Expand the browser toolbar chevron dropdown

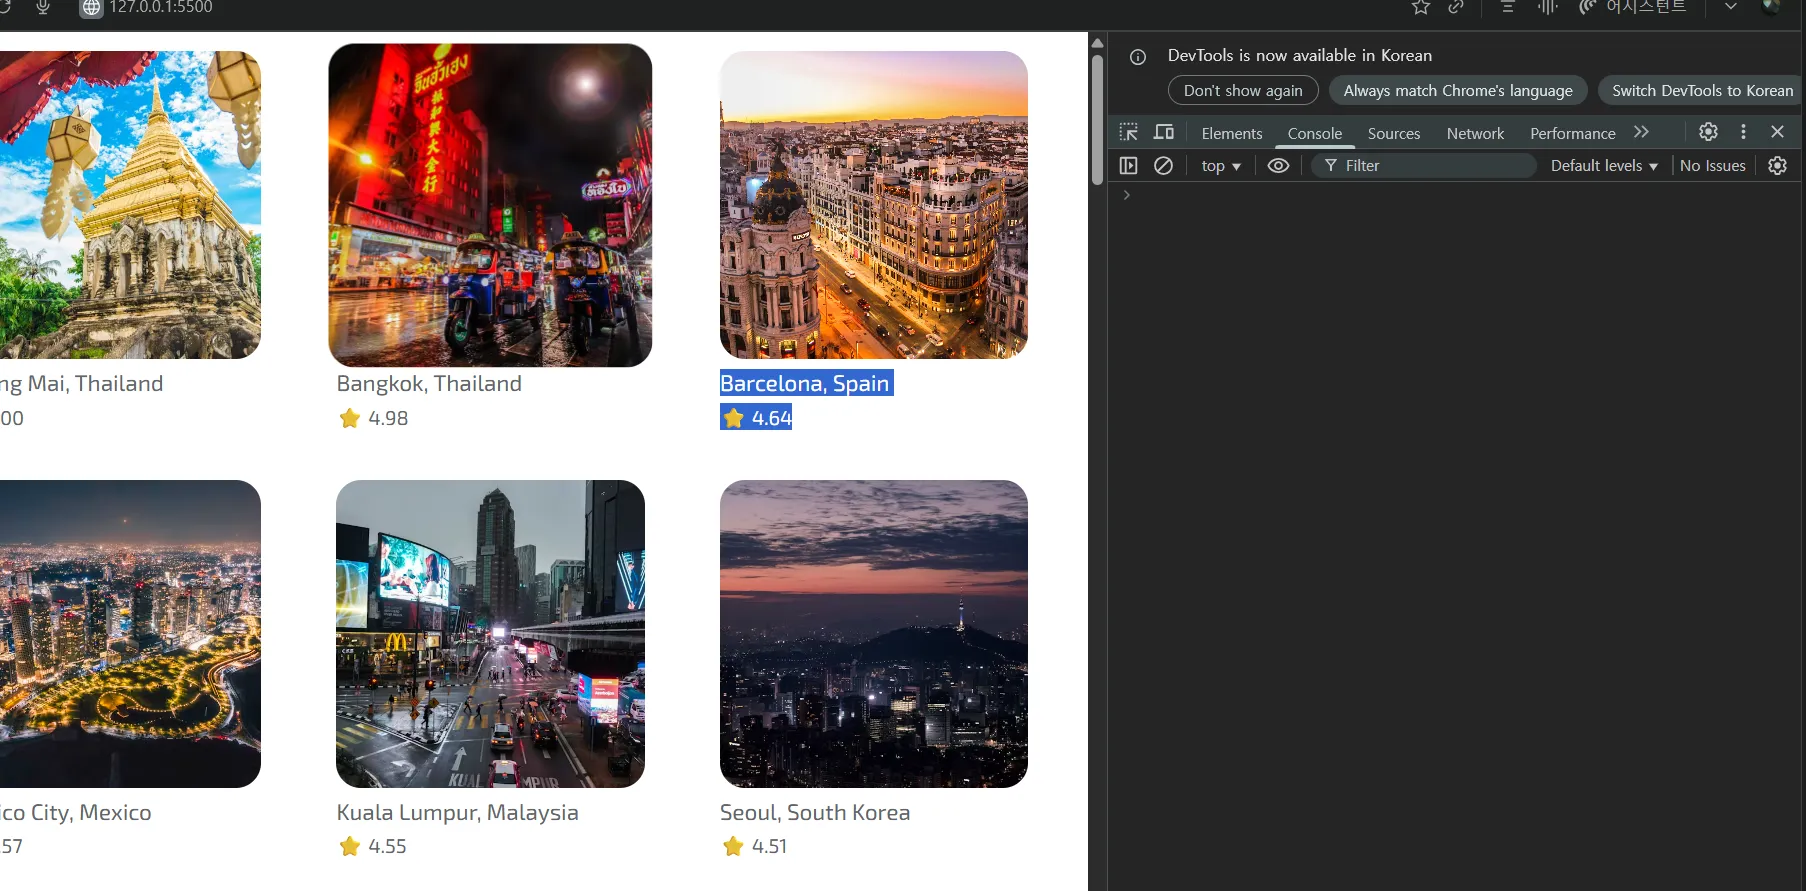(1730, 7)
